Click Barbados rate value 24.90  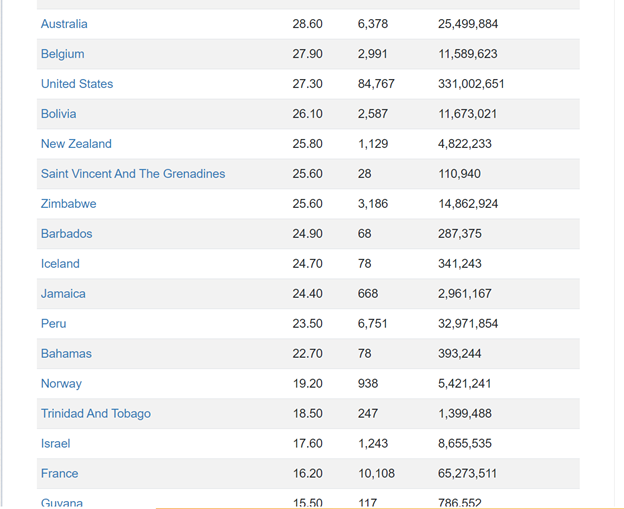coord(308,234)
